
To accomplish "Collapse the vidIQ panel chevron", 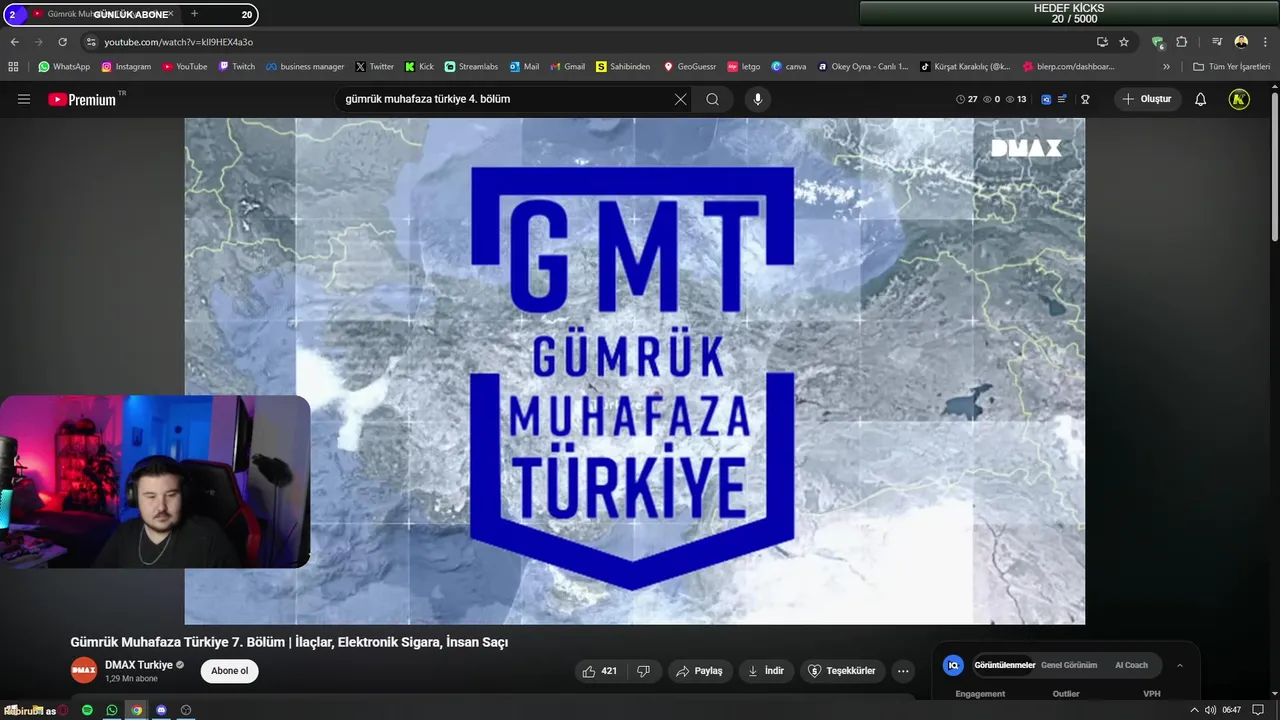I will (1179, 665).
